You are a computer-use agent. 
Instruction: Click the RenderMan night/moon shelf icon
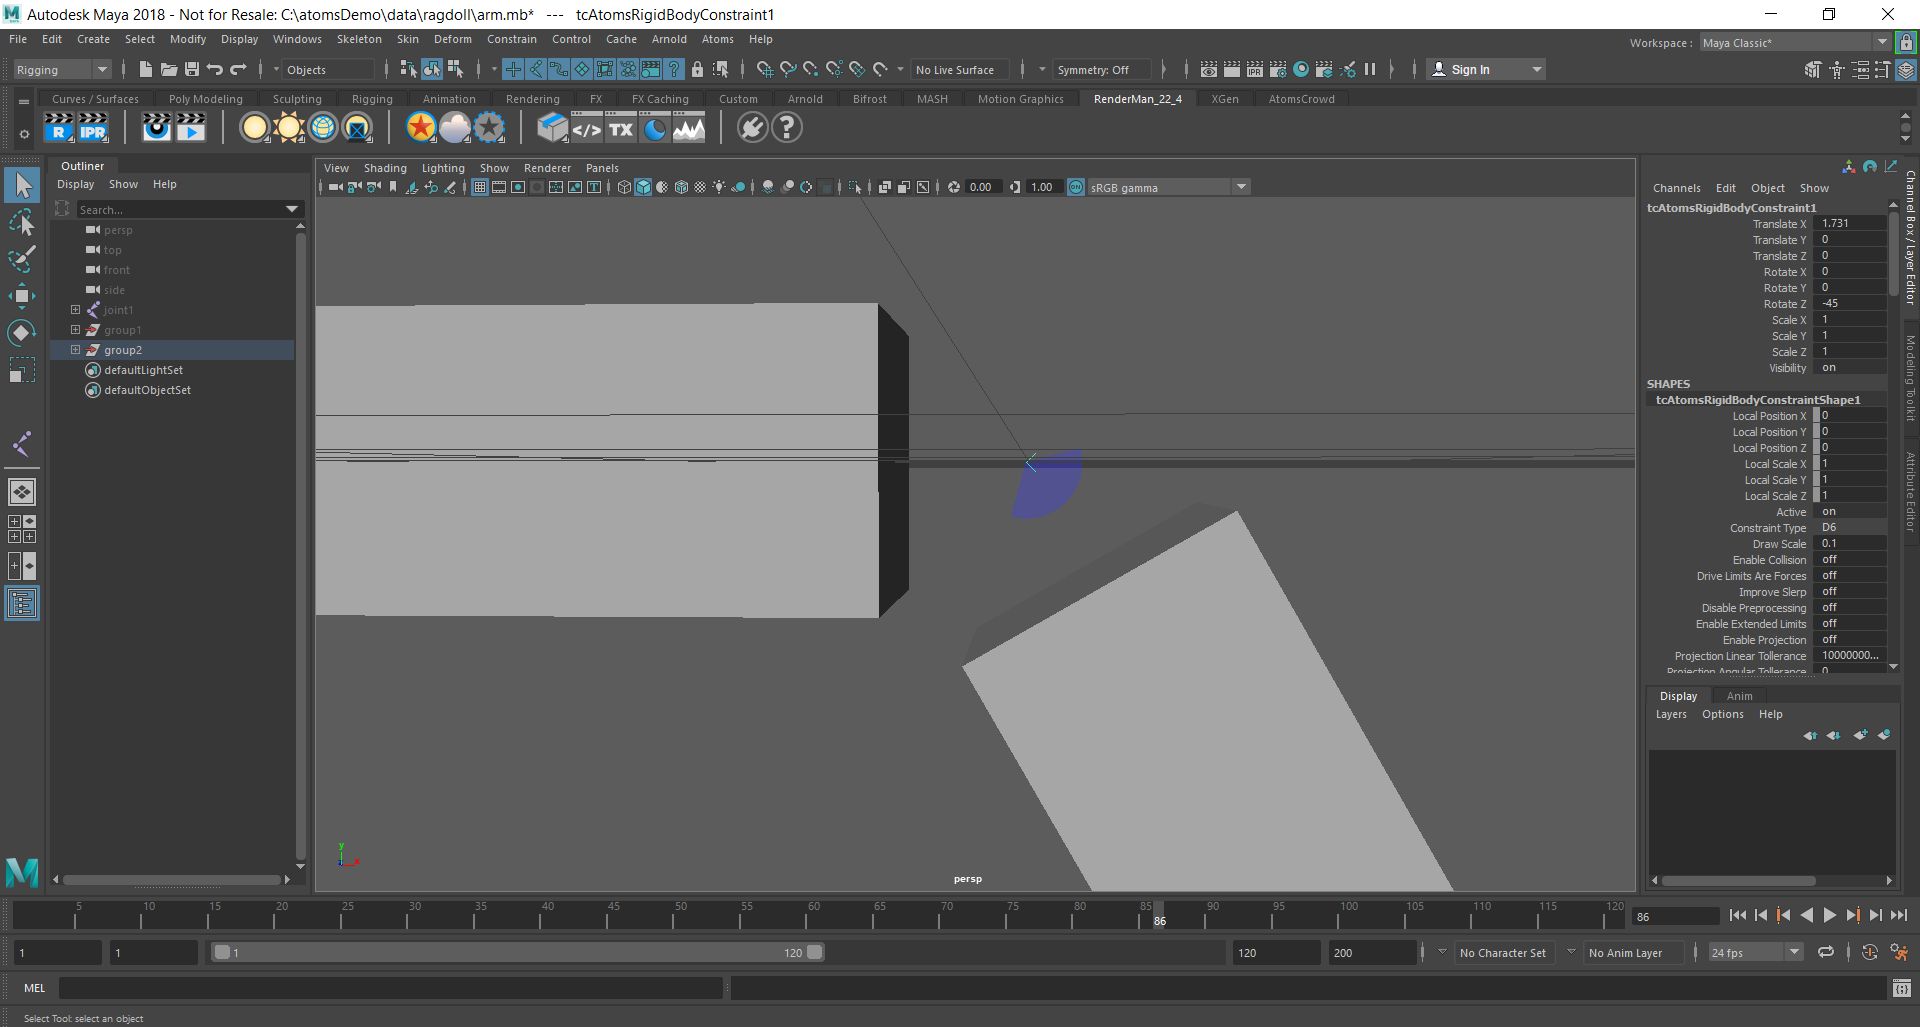[x=655, y=128]
